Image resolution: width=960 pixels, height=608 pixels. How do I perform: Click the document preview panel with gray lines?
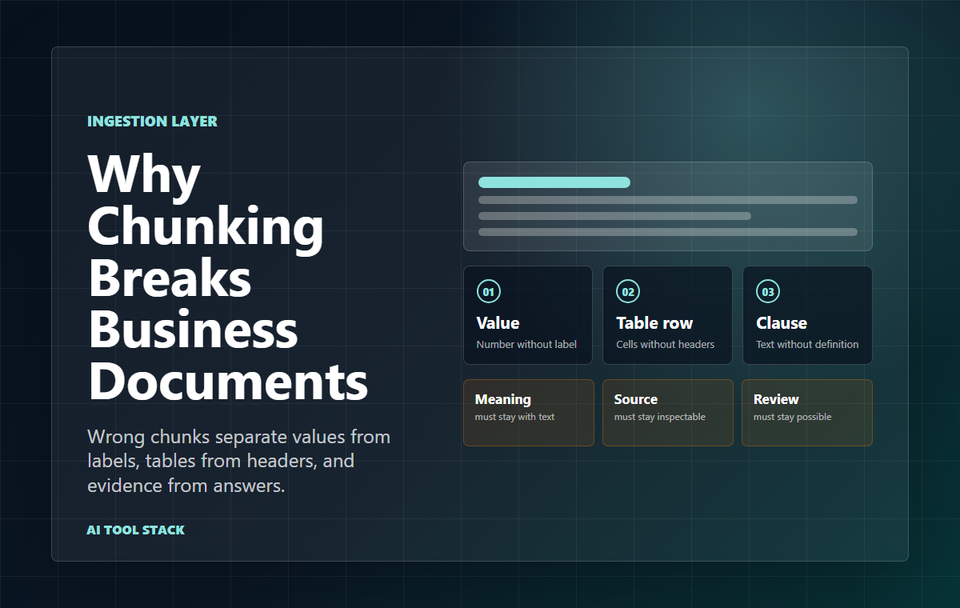[668, 206]
